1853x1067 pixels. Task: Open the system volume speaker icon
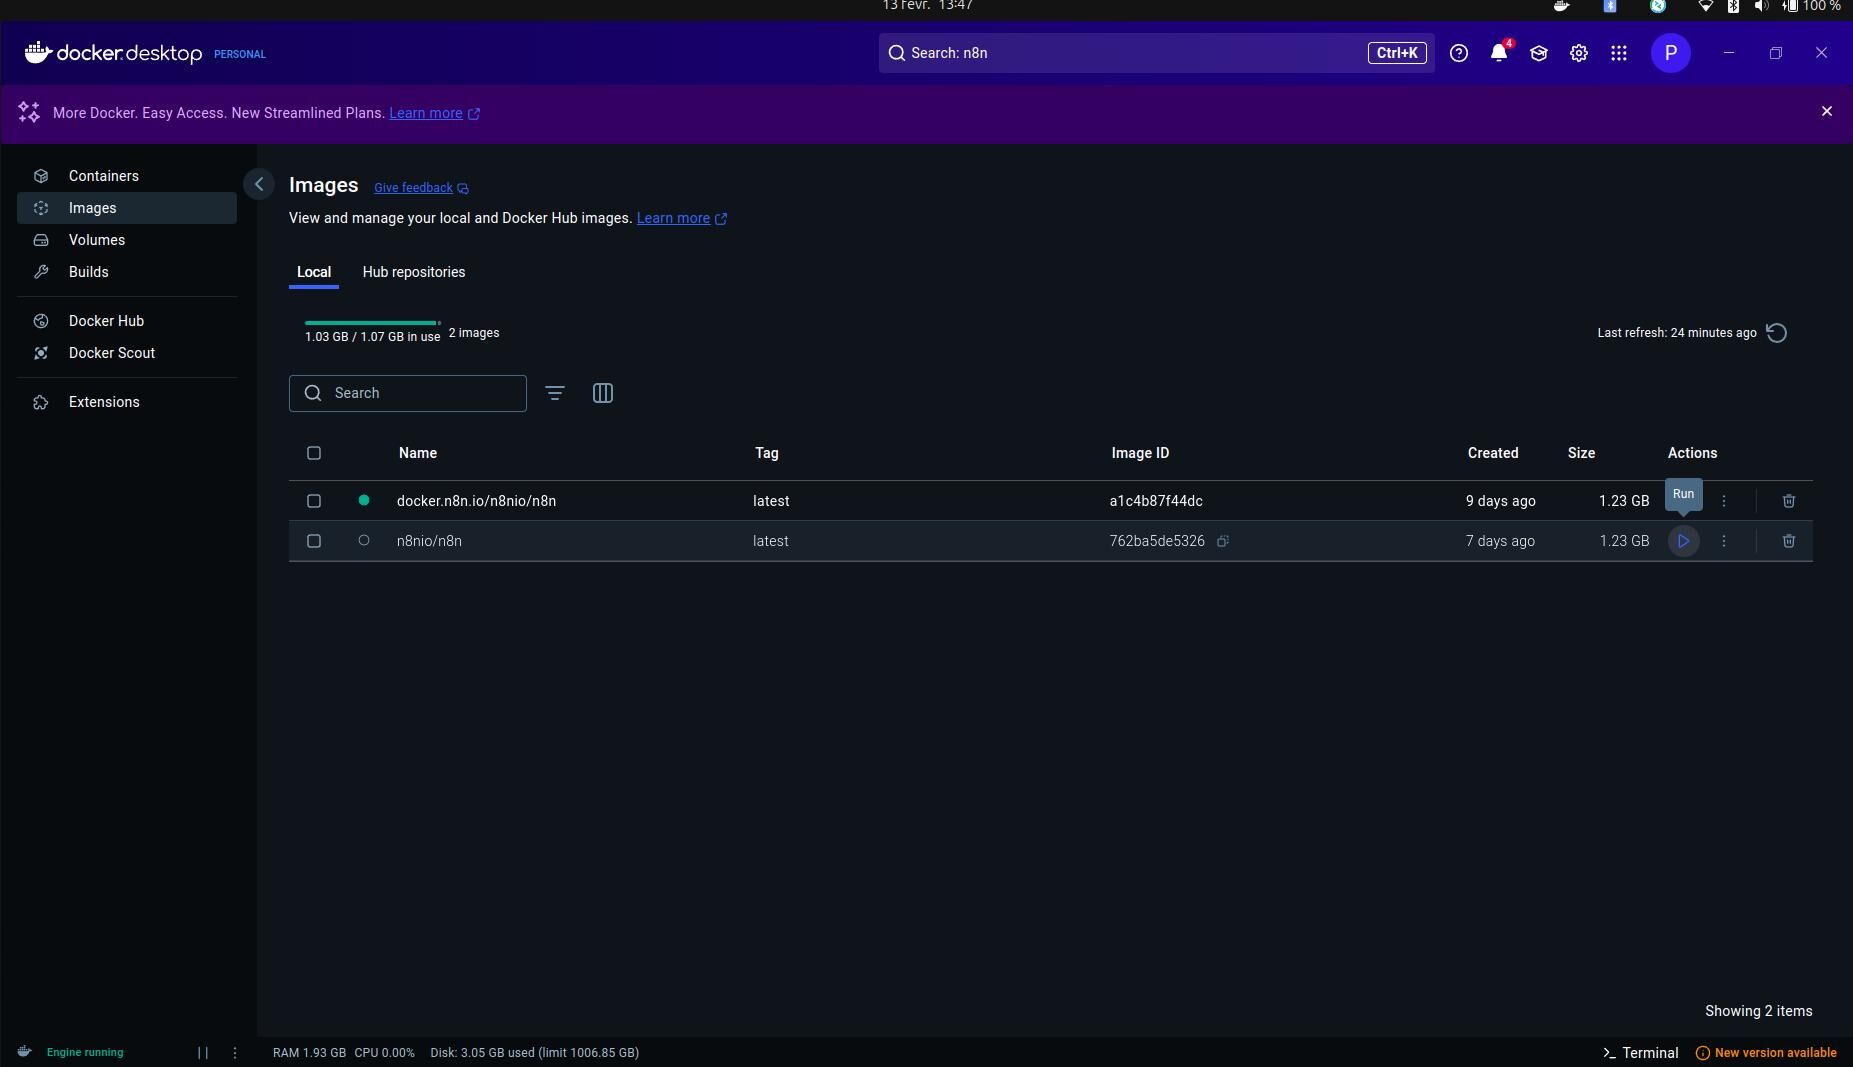tap(1761, 6)
